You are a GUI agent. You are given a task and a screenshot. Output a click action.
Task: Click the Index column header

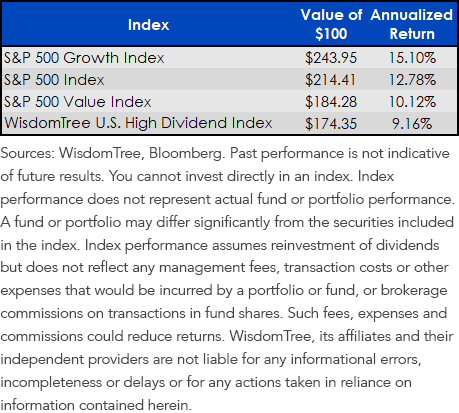pyautogui.click(x=148, y=25)
